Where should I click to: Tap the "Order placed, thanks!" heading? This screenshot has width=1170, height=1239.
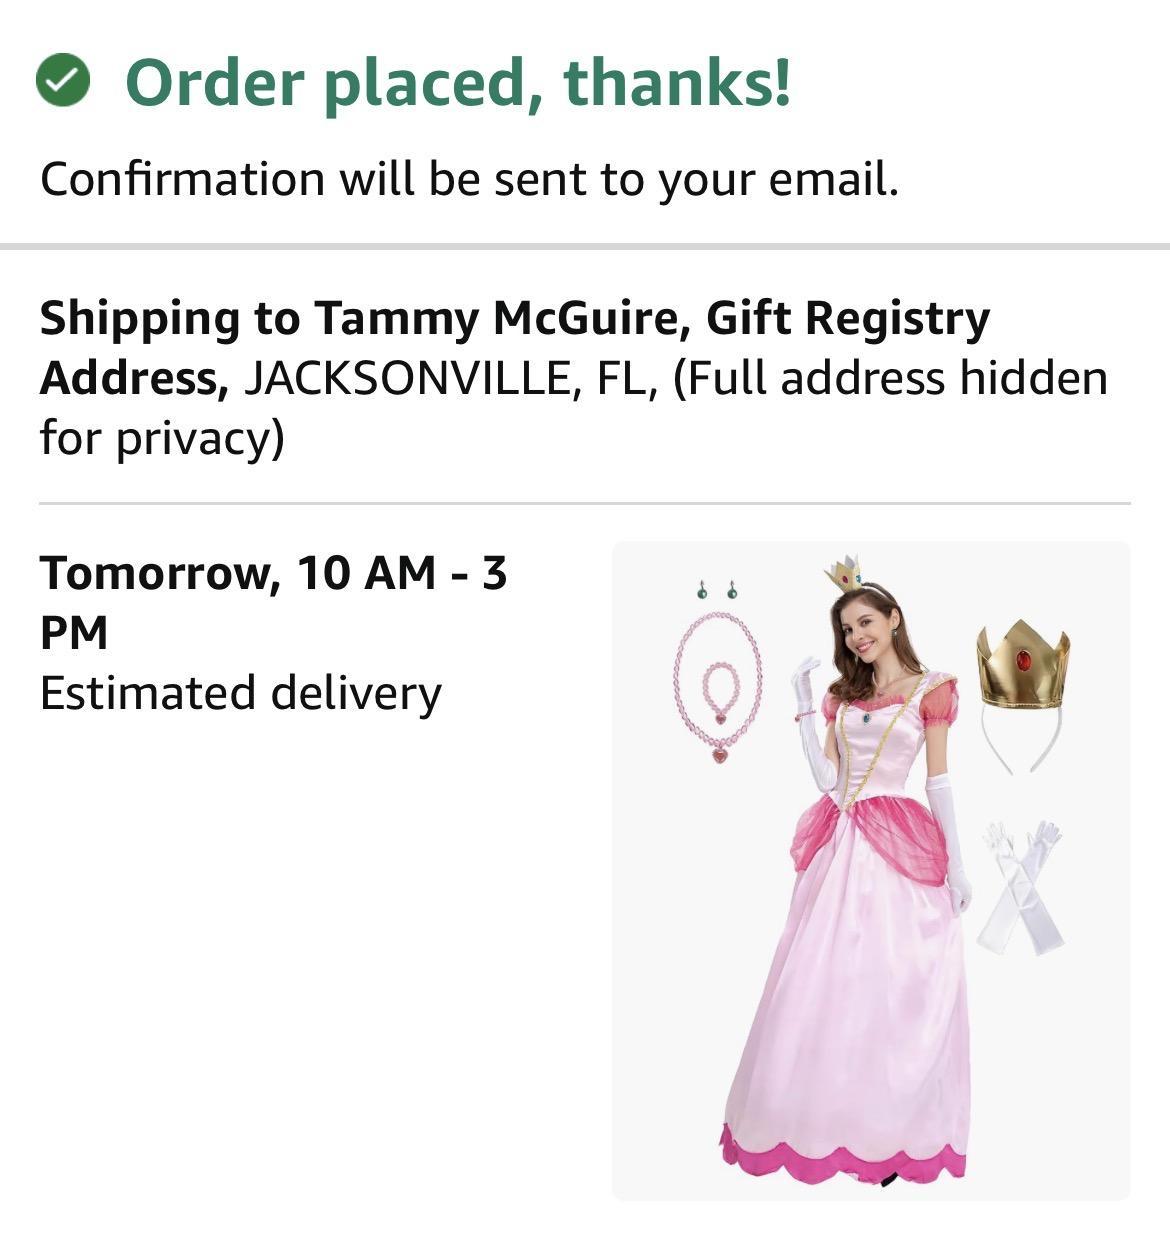coord(458,81)
